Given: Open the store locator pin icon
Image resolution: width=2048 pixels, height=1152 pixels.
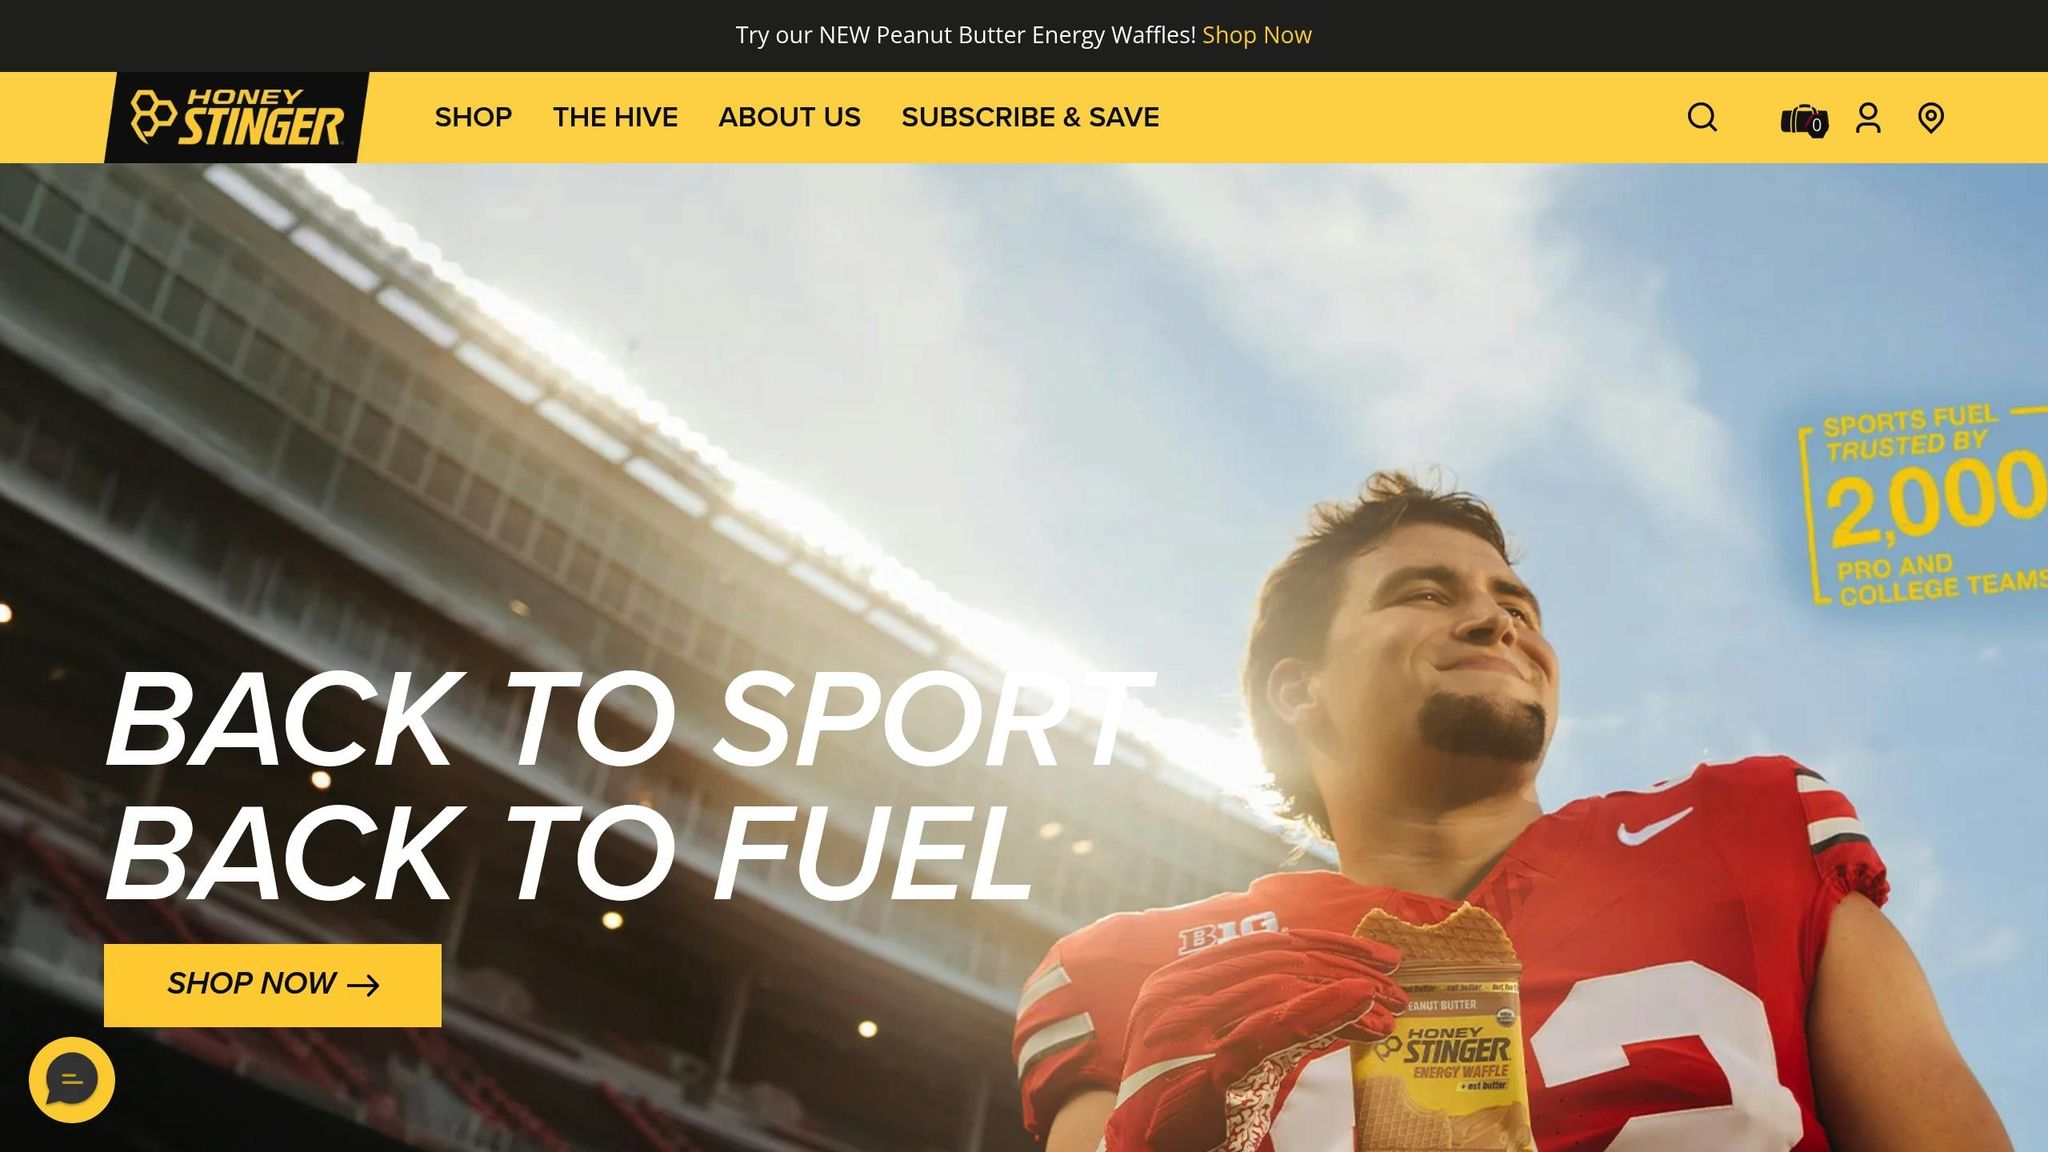Looking at the screenshot, I should pos(1931,118).
